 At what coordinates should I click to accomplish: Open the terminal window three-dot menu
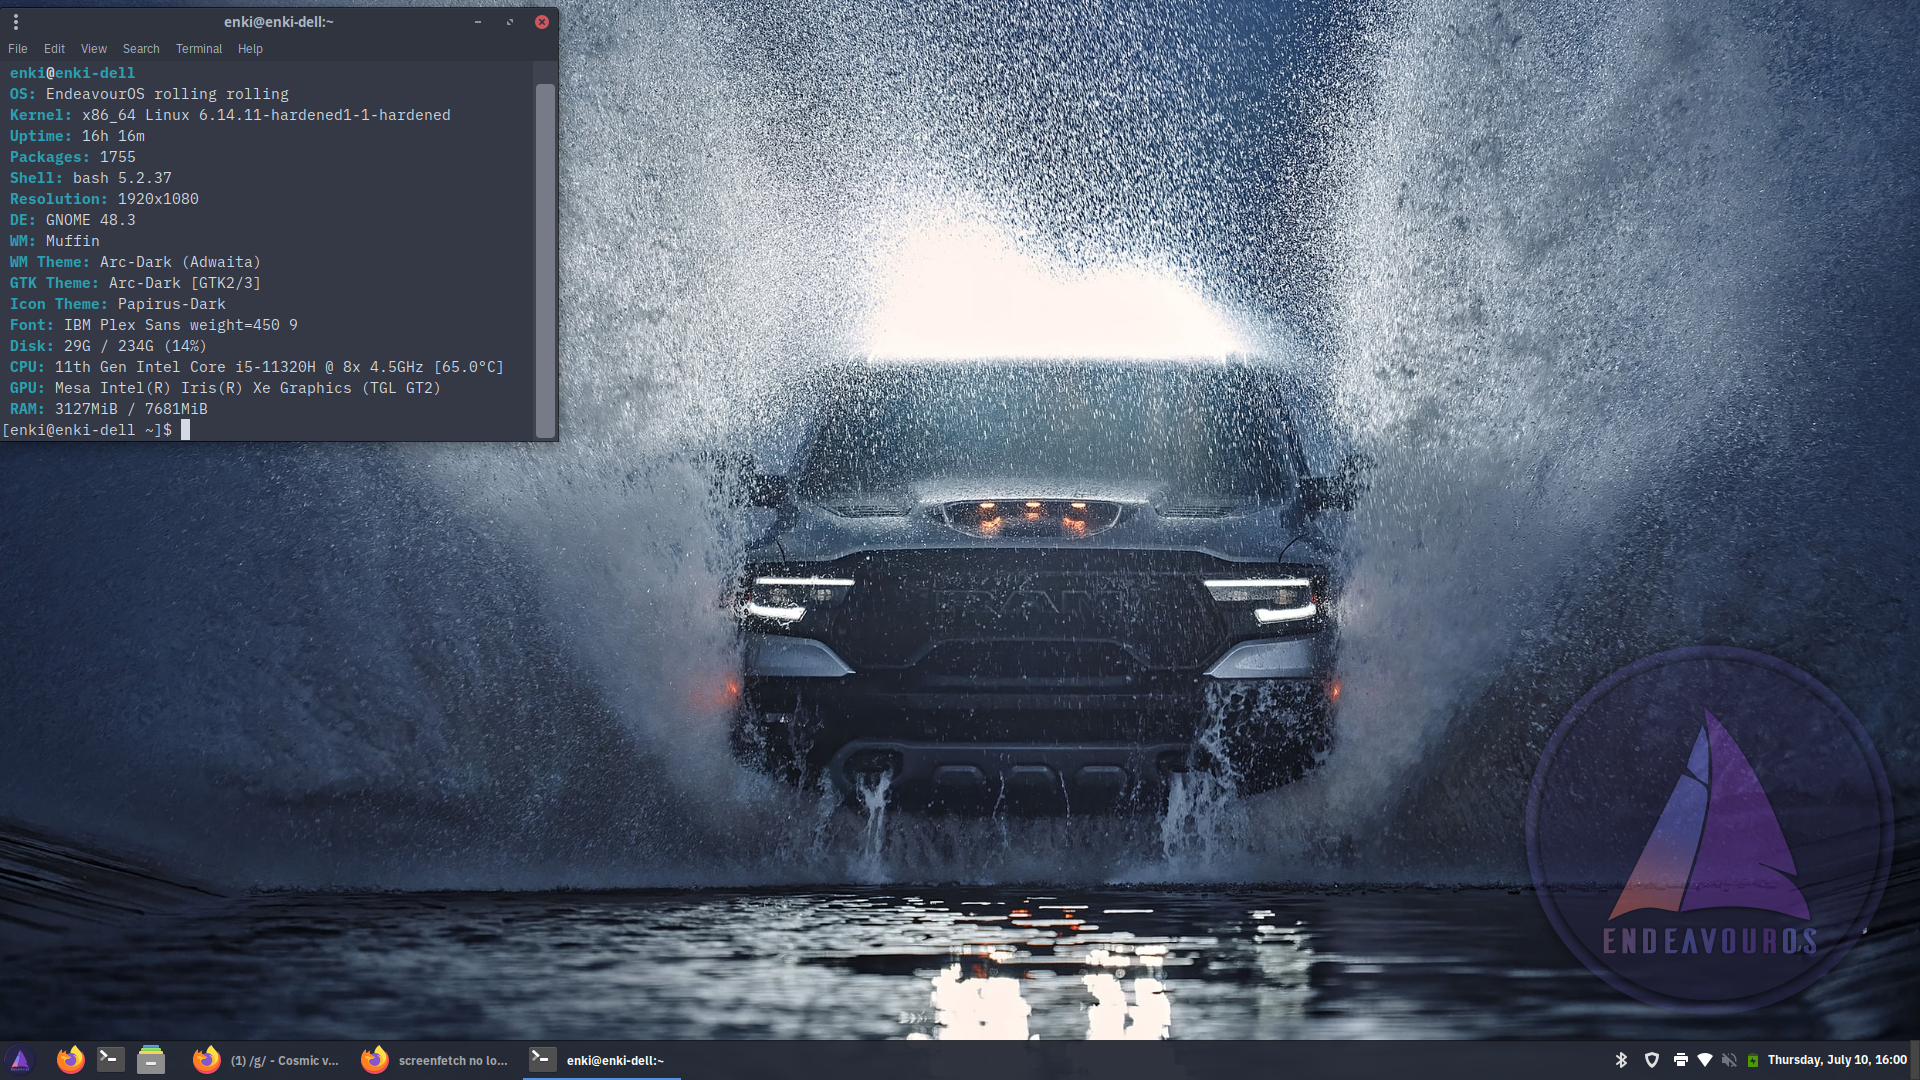tap(16, 21)
